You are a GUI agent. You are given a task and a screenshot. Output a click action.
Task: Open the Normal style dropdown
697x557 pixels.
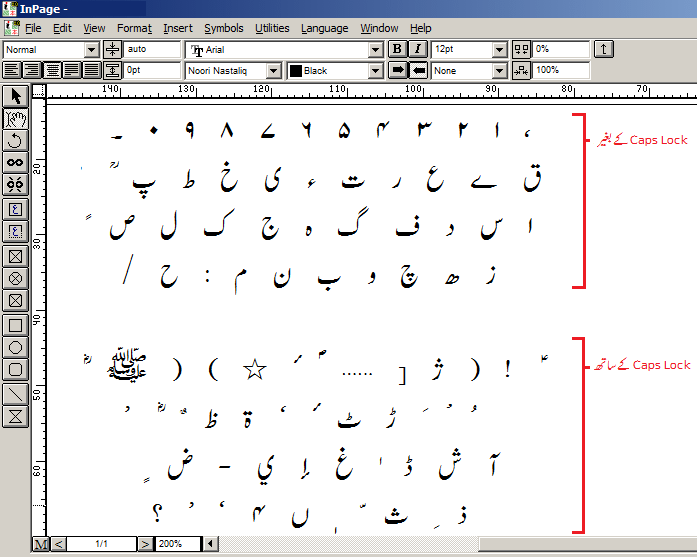(x=91, y=49)
